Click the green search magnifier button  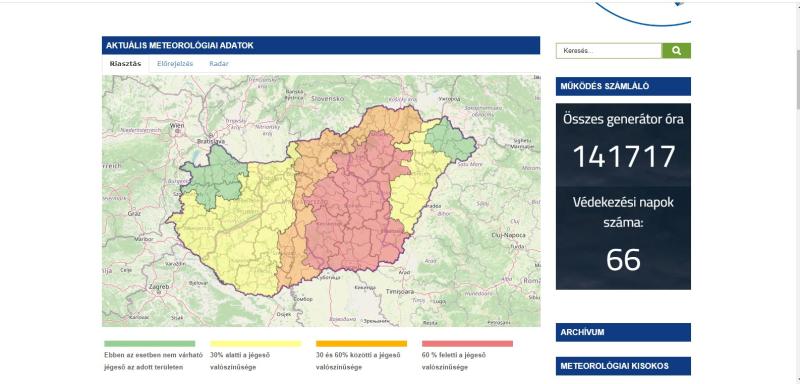pyautogui.click(x=676, y=50)
